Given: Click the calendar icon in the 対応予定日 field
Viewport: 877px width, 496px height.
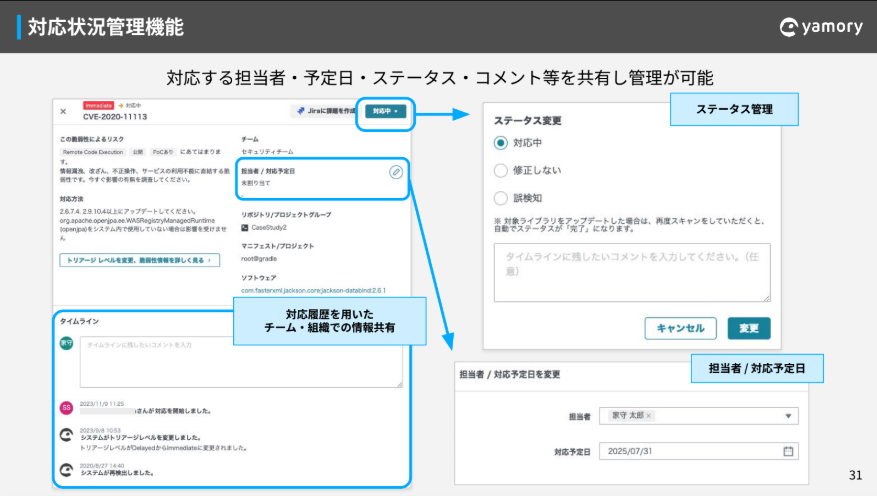Looking at the screenshot, I should [788, 451].
